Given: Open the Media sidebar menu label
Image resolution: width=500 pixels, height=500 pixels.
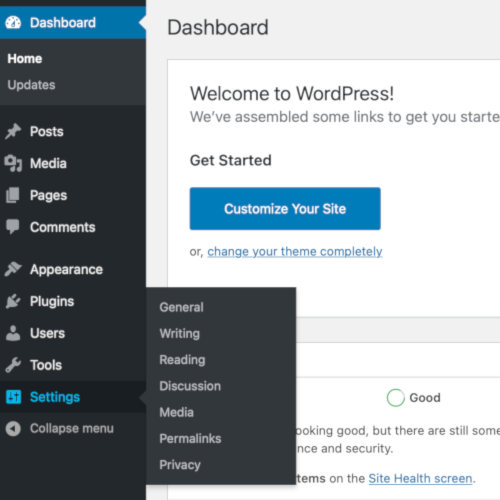Looking at the screenshot, I should pos(48,163).
